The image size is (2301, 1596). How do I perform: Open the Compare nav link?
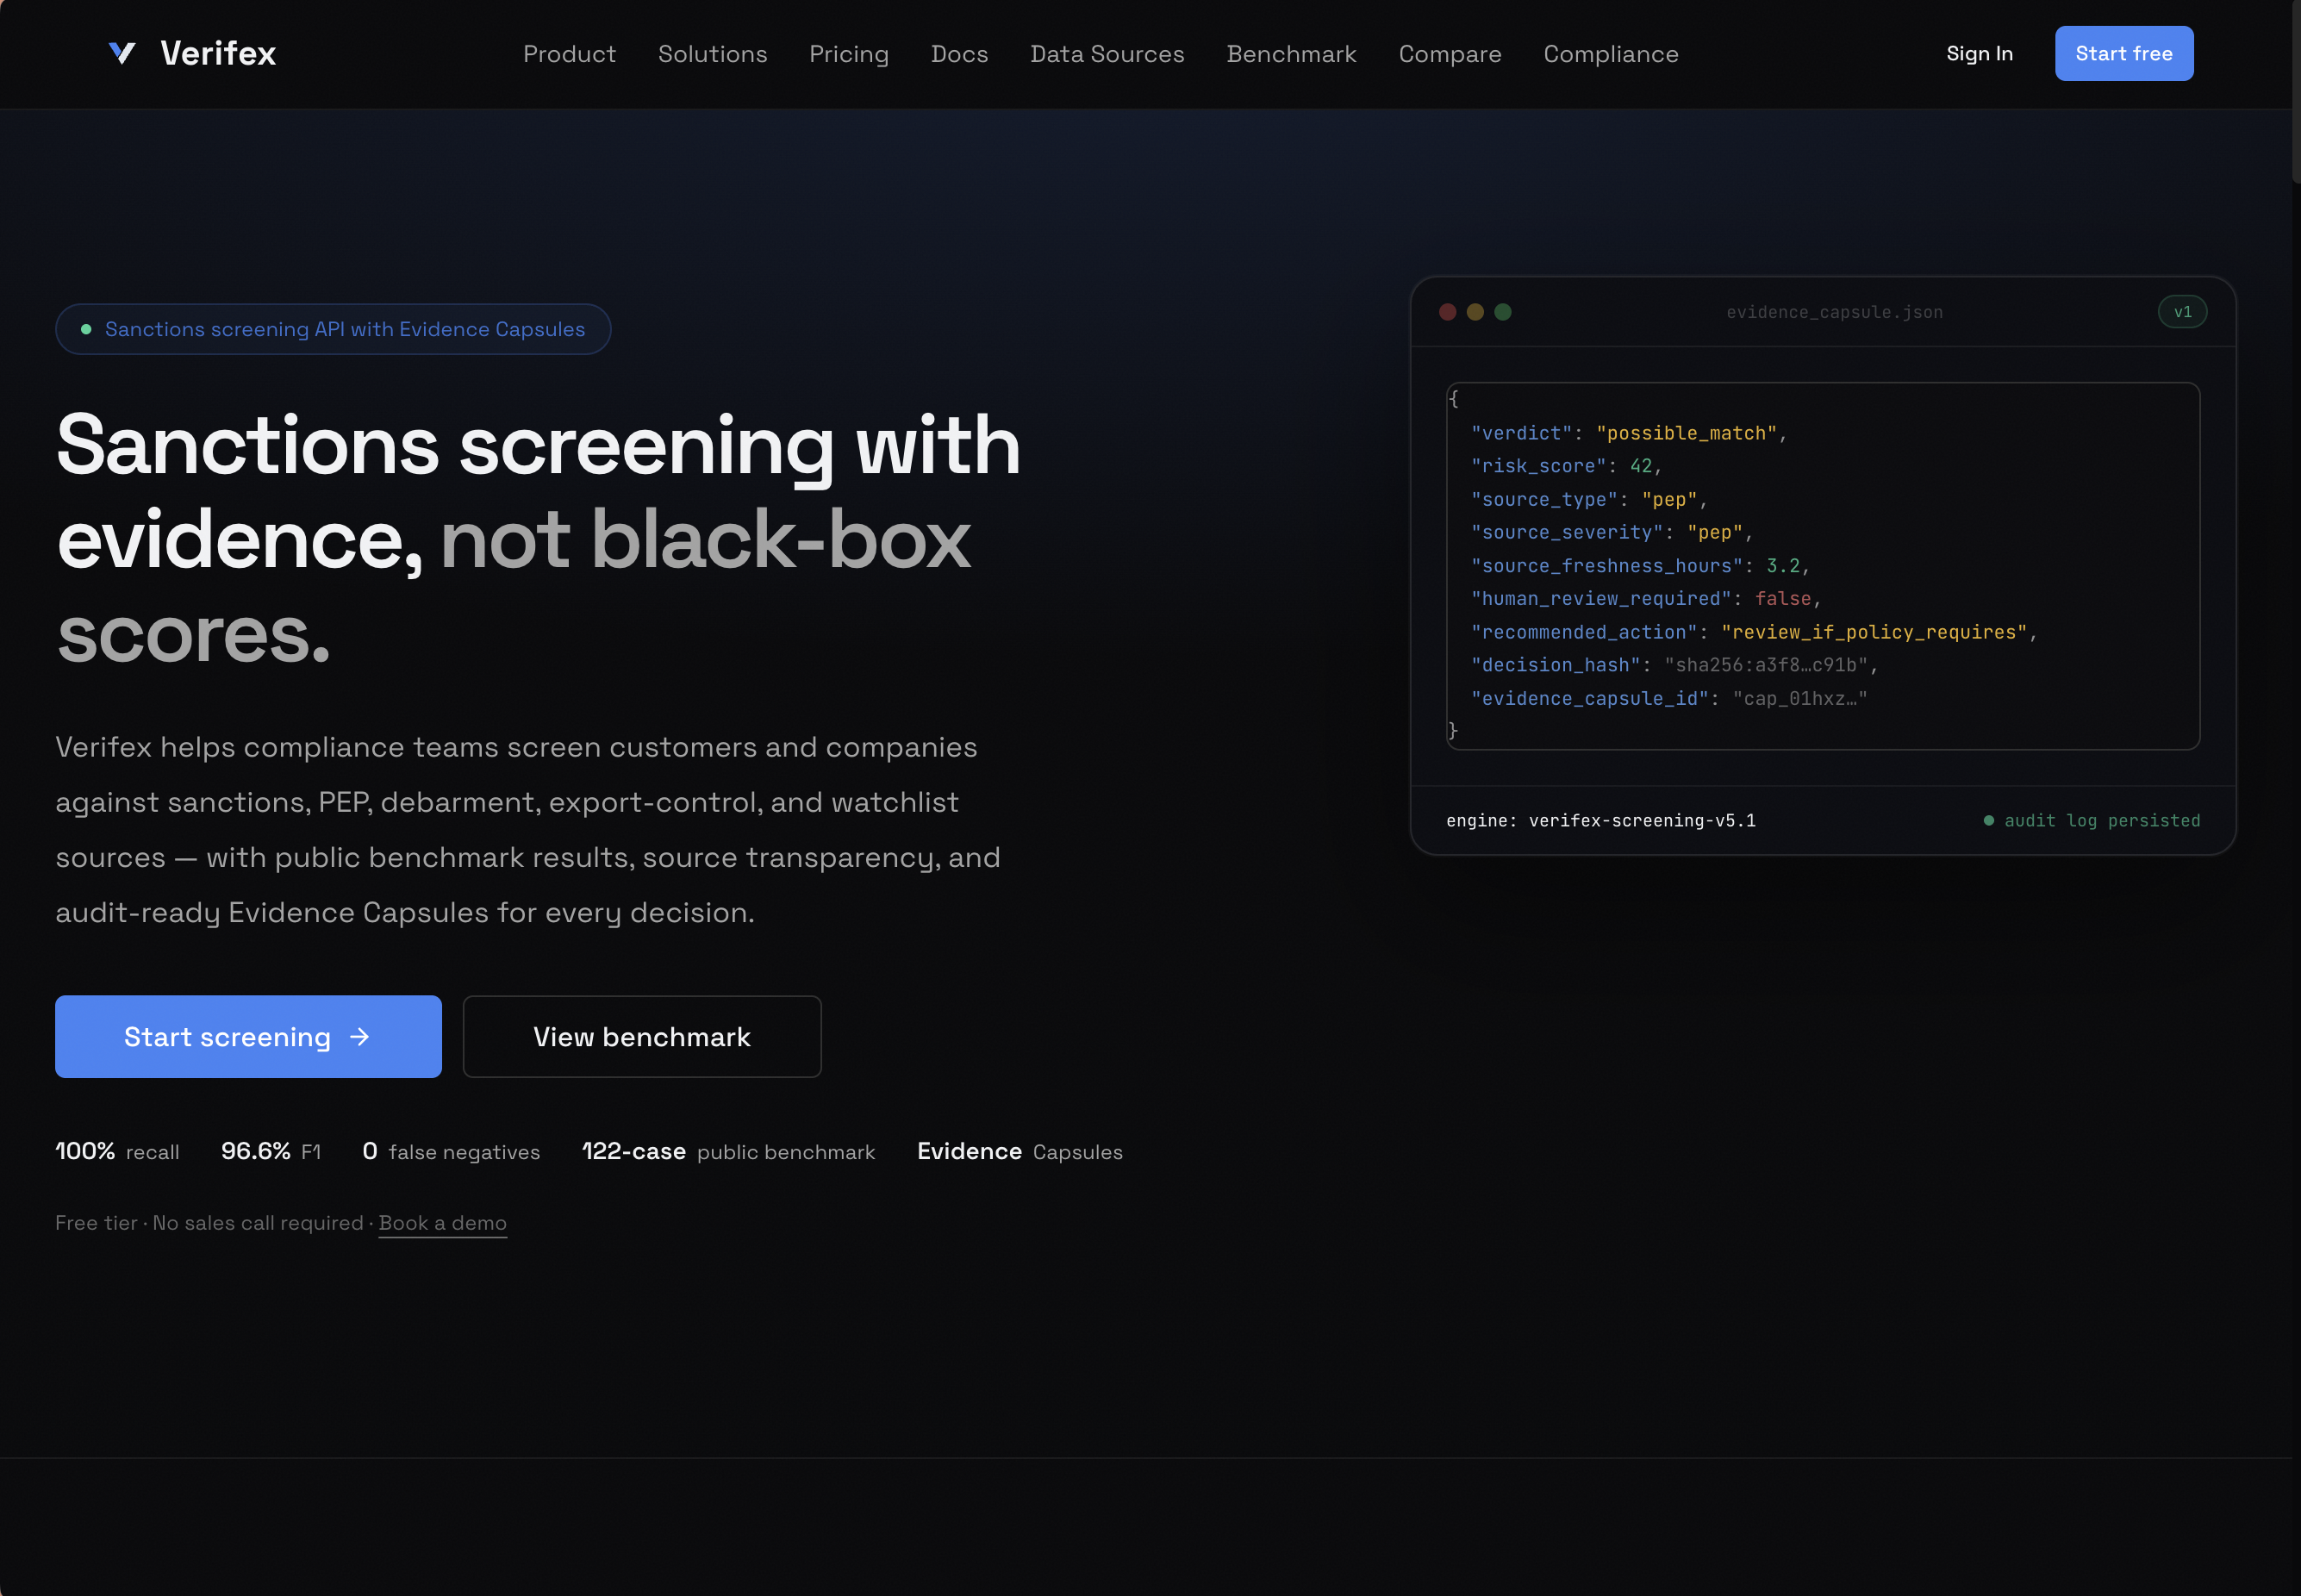pos(1450,54)
